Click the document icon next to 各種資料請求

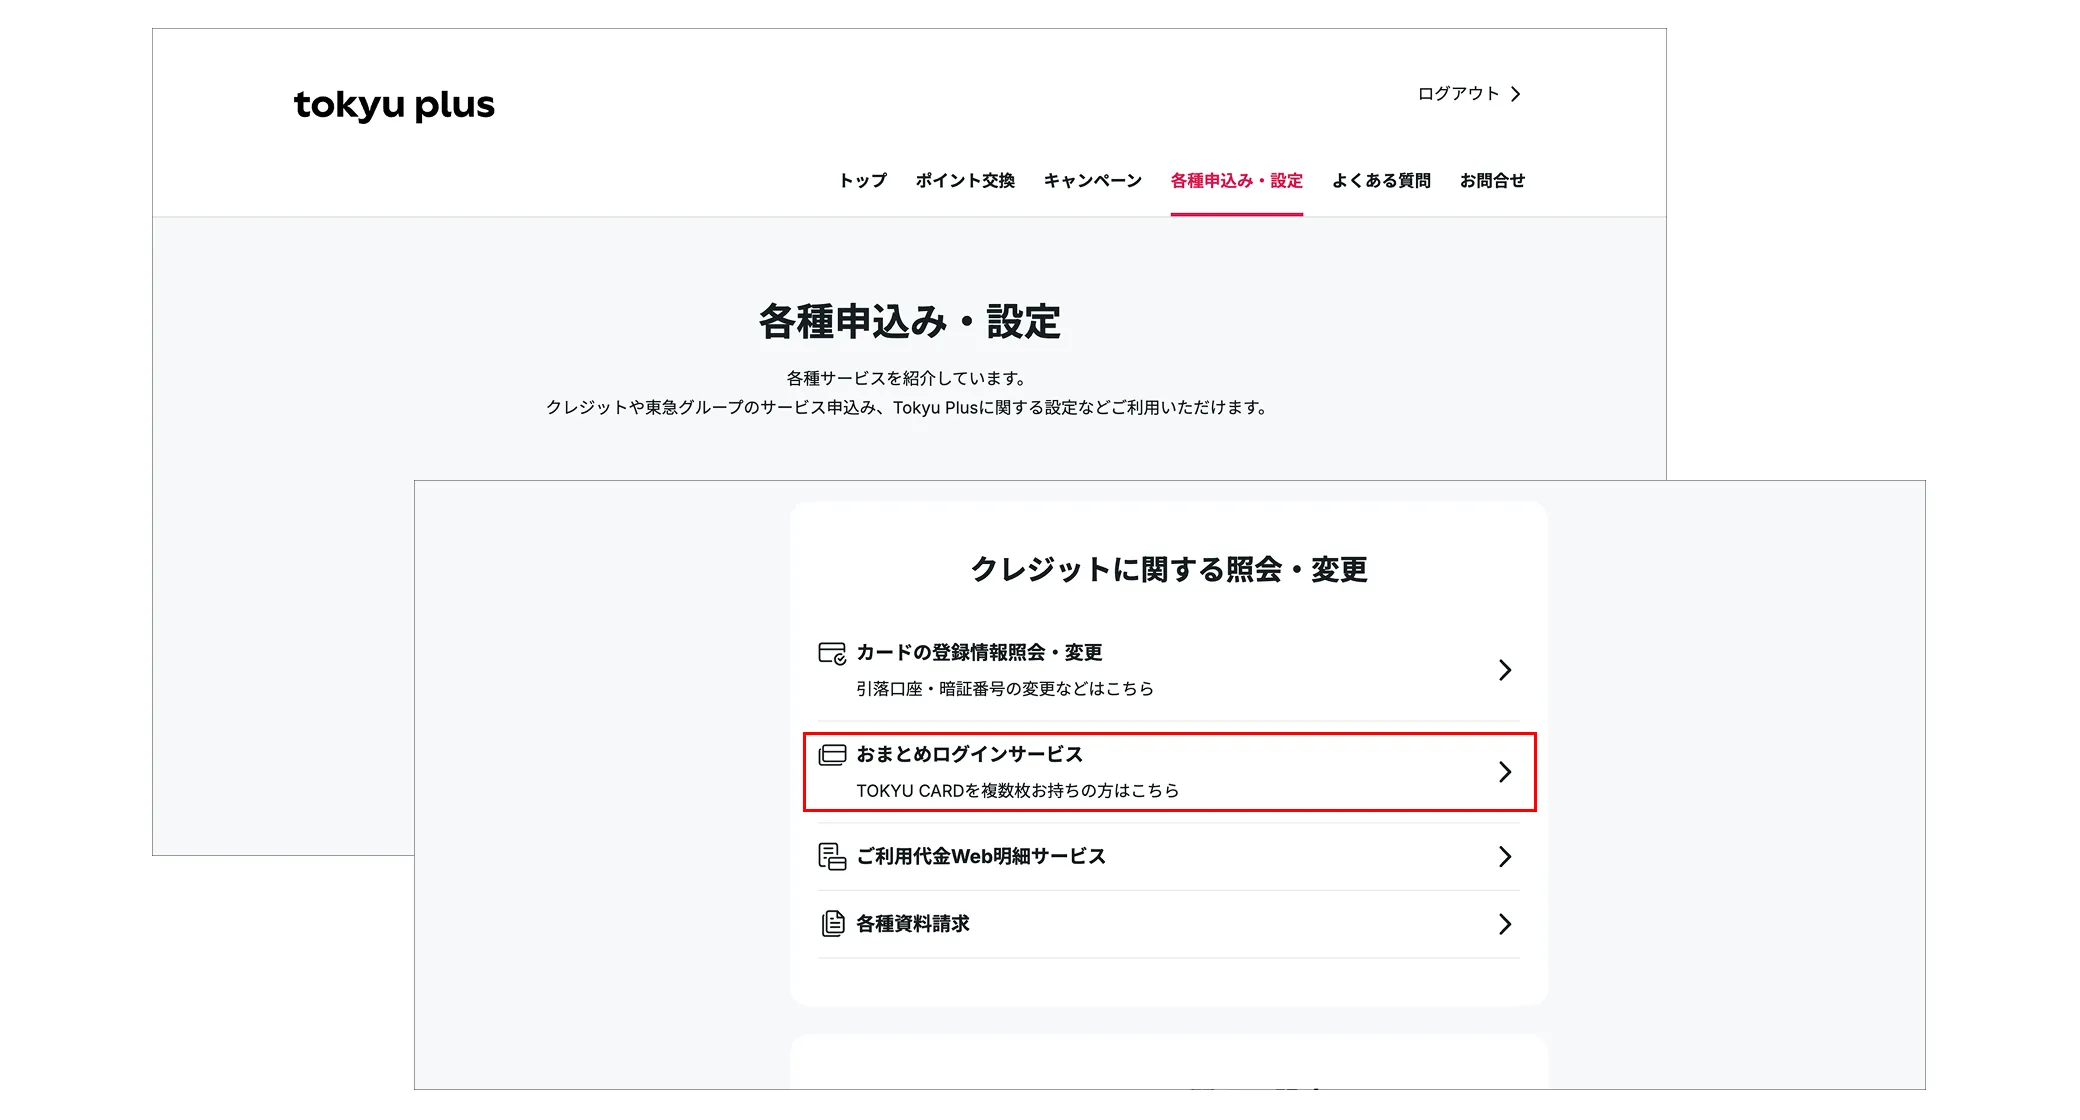[x=831, y=924]
